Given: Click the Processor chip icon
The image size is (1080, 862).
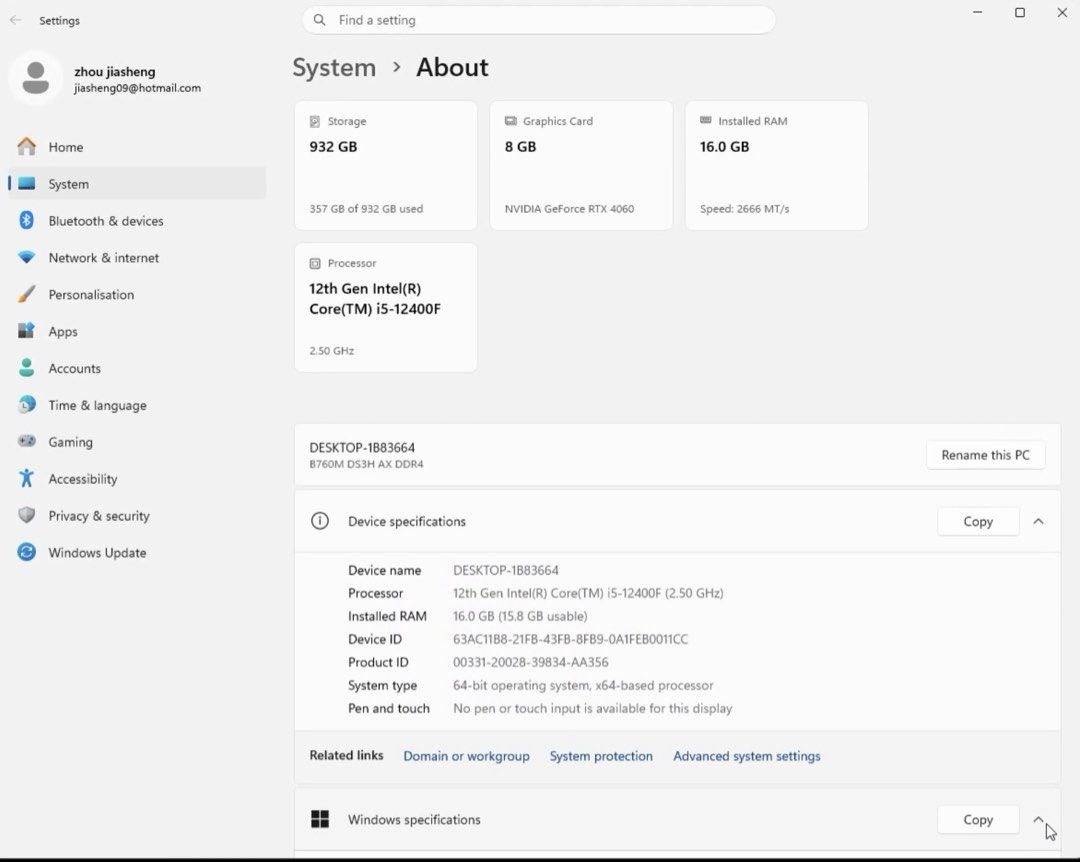Looking at the screenshot, I should coord(315,263).
